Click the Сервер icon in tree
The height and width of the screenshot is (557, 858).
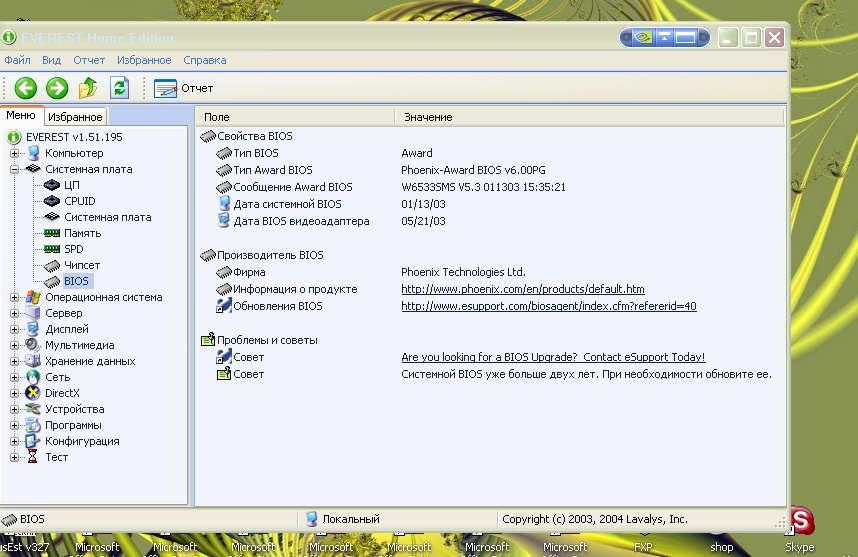point(33,313)
